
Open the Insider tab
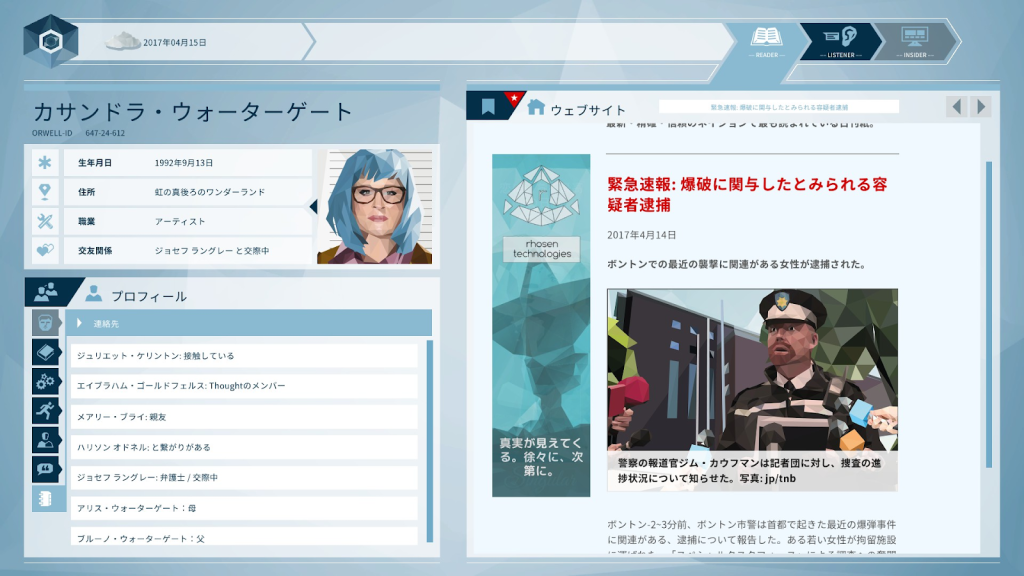(x=915, y=41)
